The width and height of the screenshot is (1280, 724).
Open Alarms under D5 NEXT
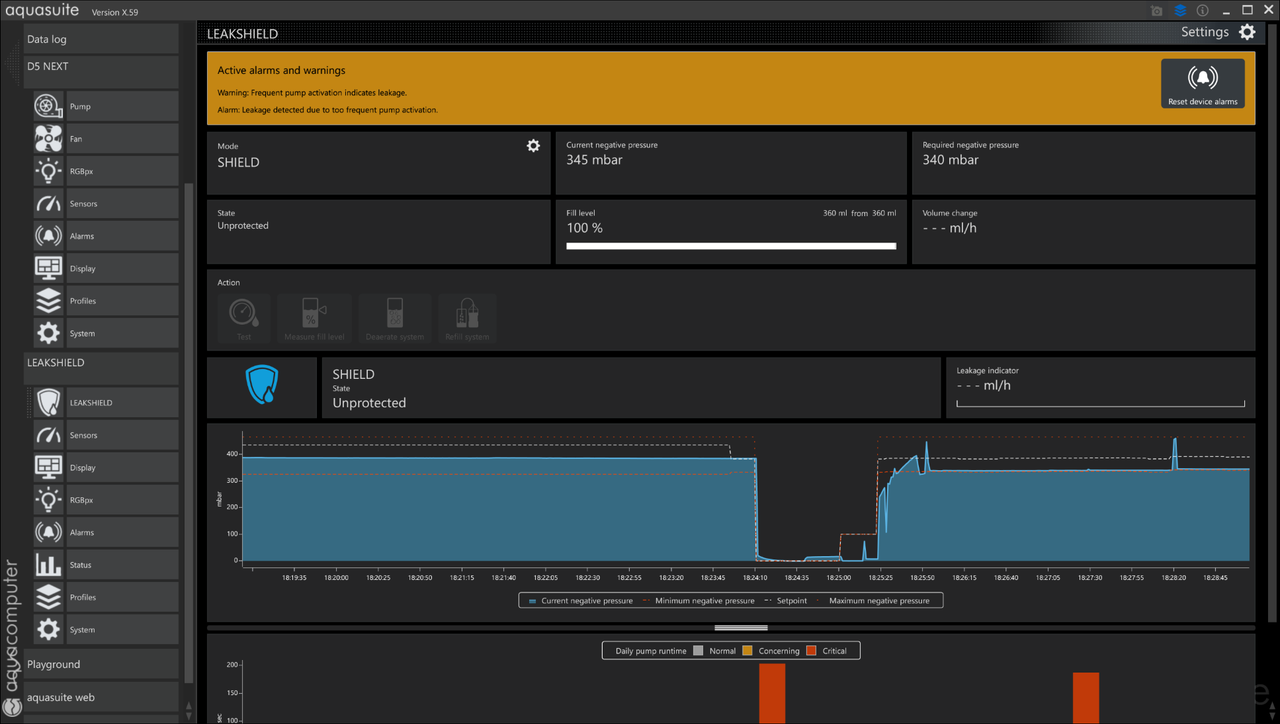pos(105,236)
